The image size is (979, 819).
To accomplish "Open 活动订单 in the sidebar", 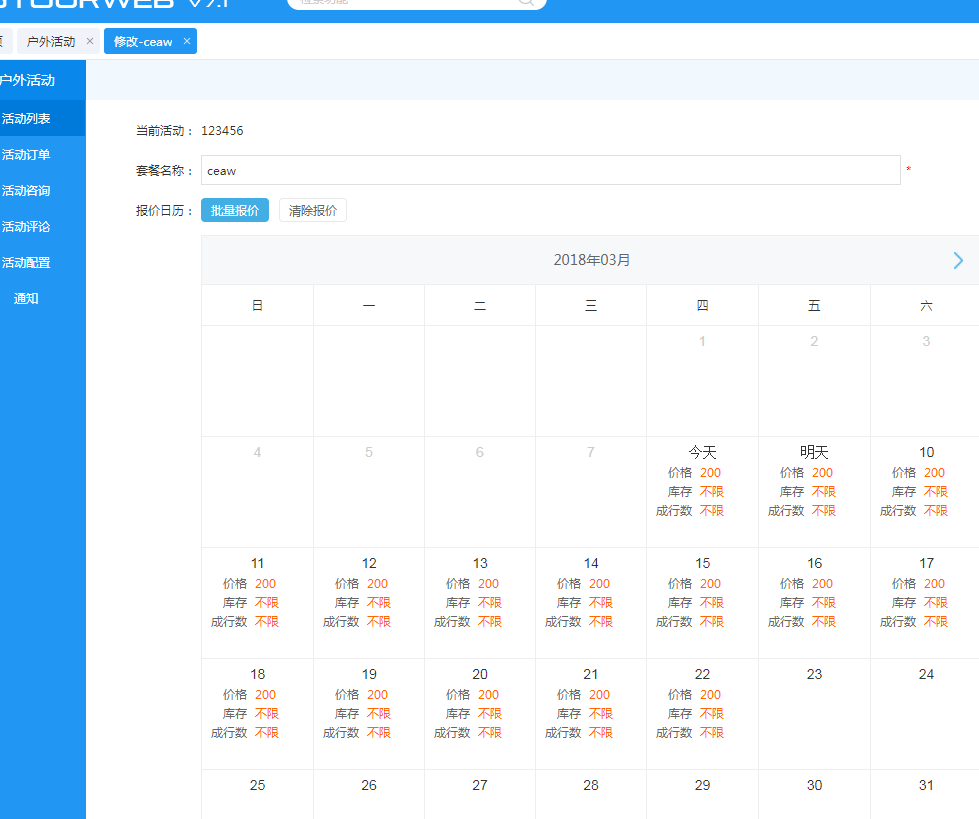I will 27,154.
